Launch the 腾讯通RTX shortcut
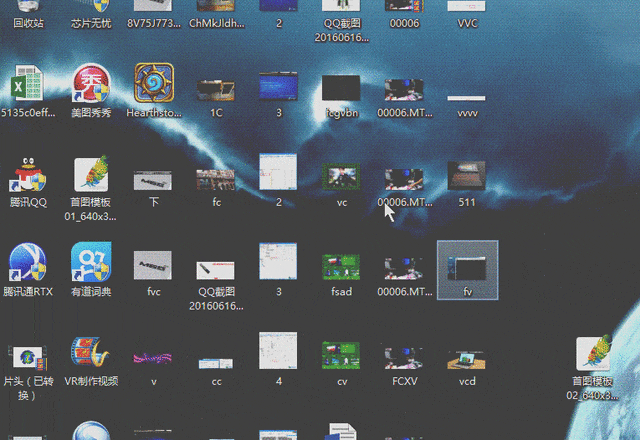The width and height of the screenshot is (640, 440). (28, 270)
